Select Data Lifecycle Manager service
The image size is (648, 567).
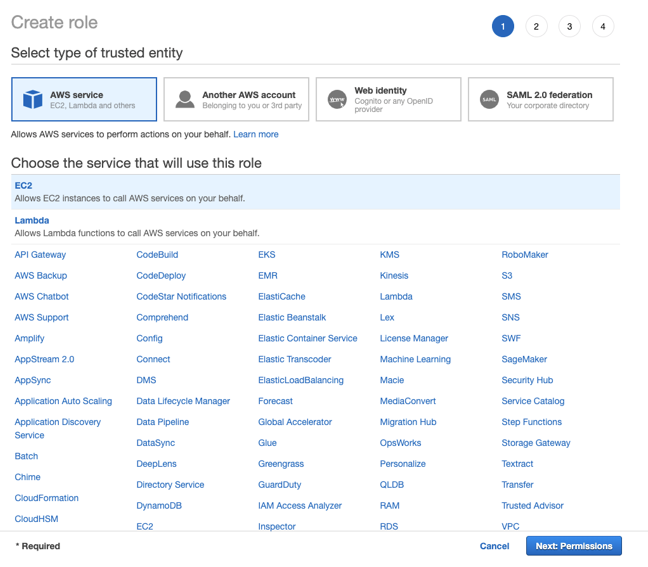(183, 401)
